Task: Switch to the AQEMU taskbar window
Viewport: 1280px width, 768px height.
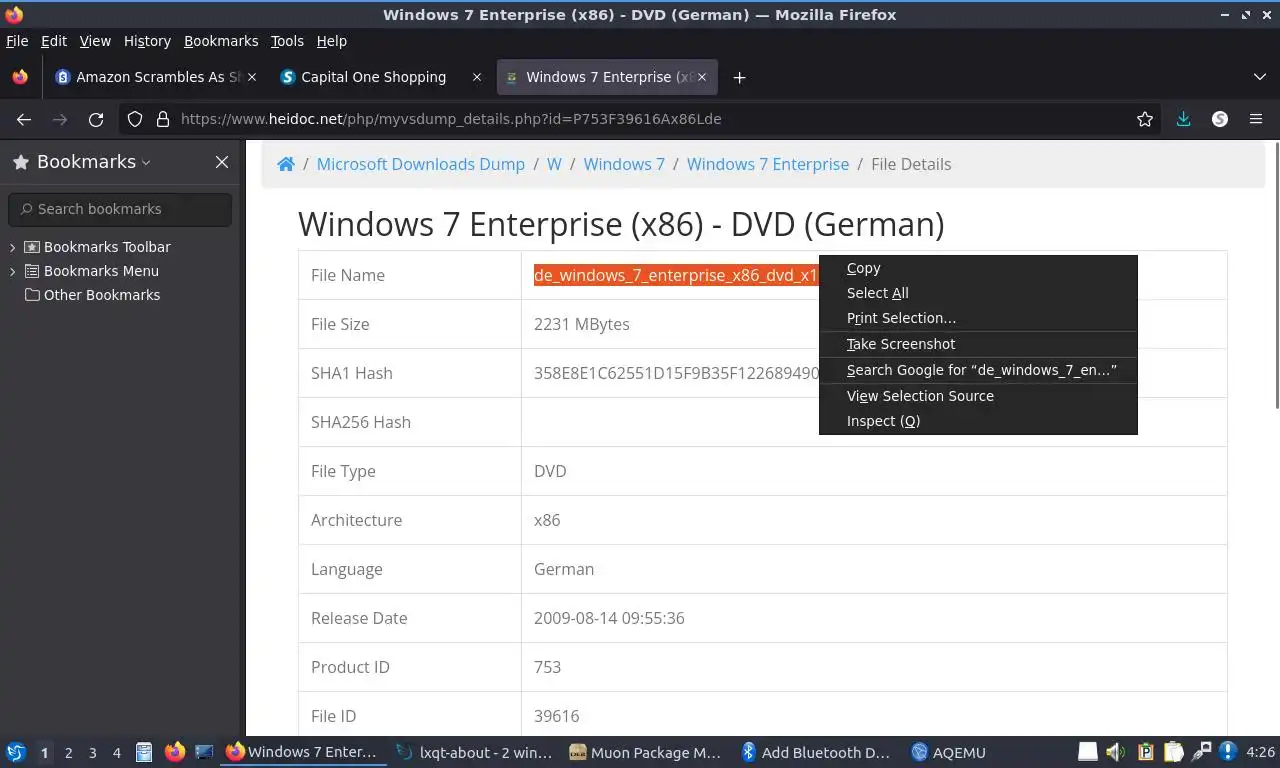Action: (x=950, y=752)
